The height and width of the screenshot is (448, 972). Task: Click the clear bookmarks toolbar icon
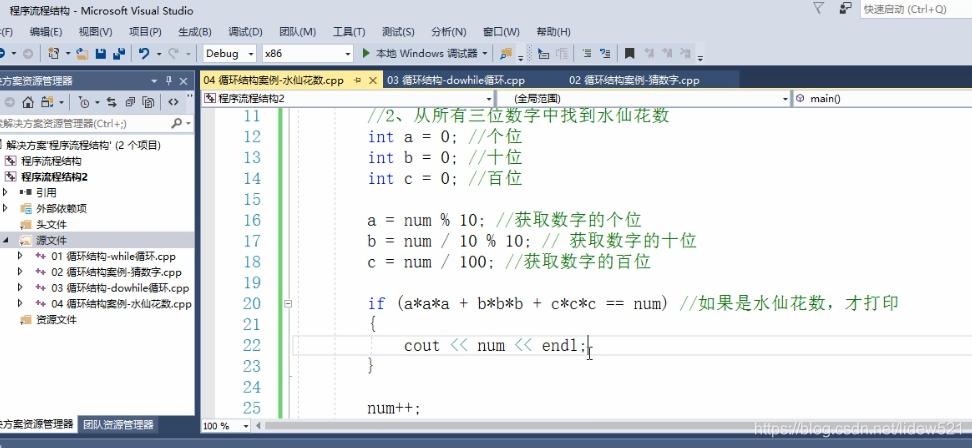point(686,53)
